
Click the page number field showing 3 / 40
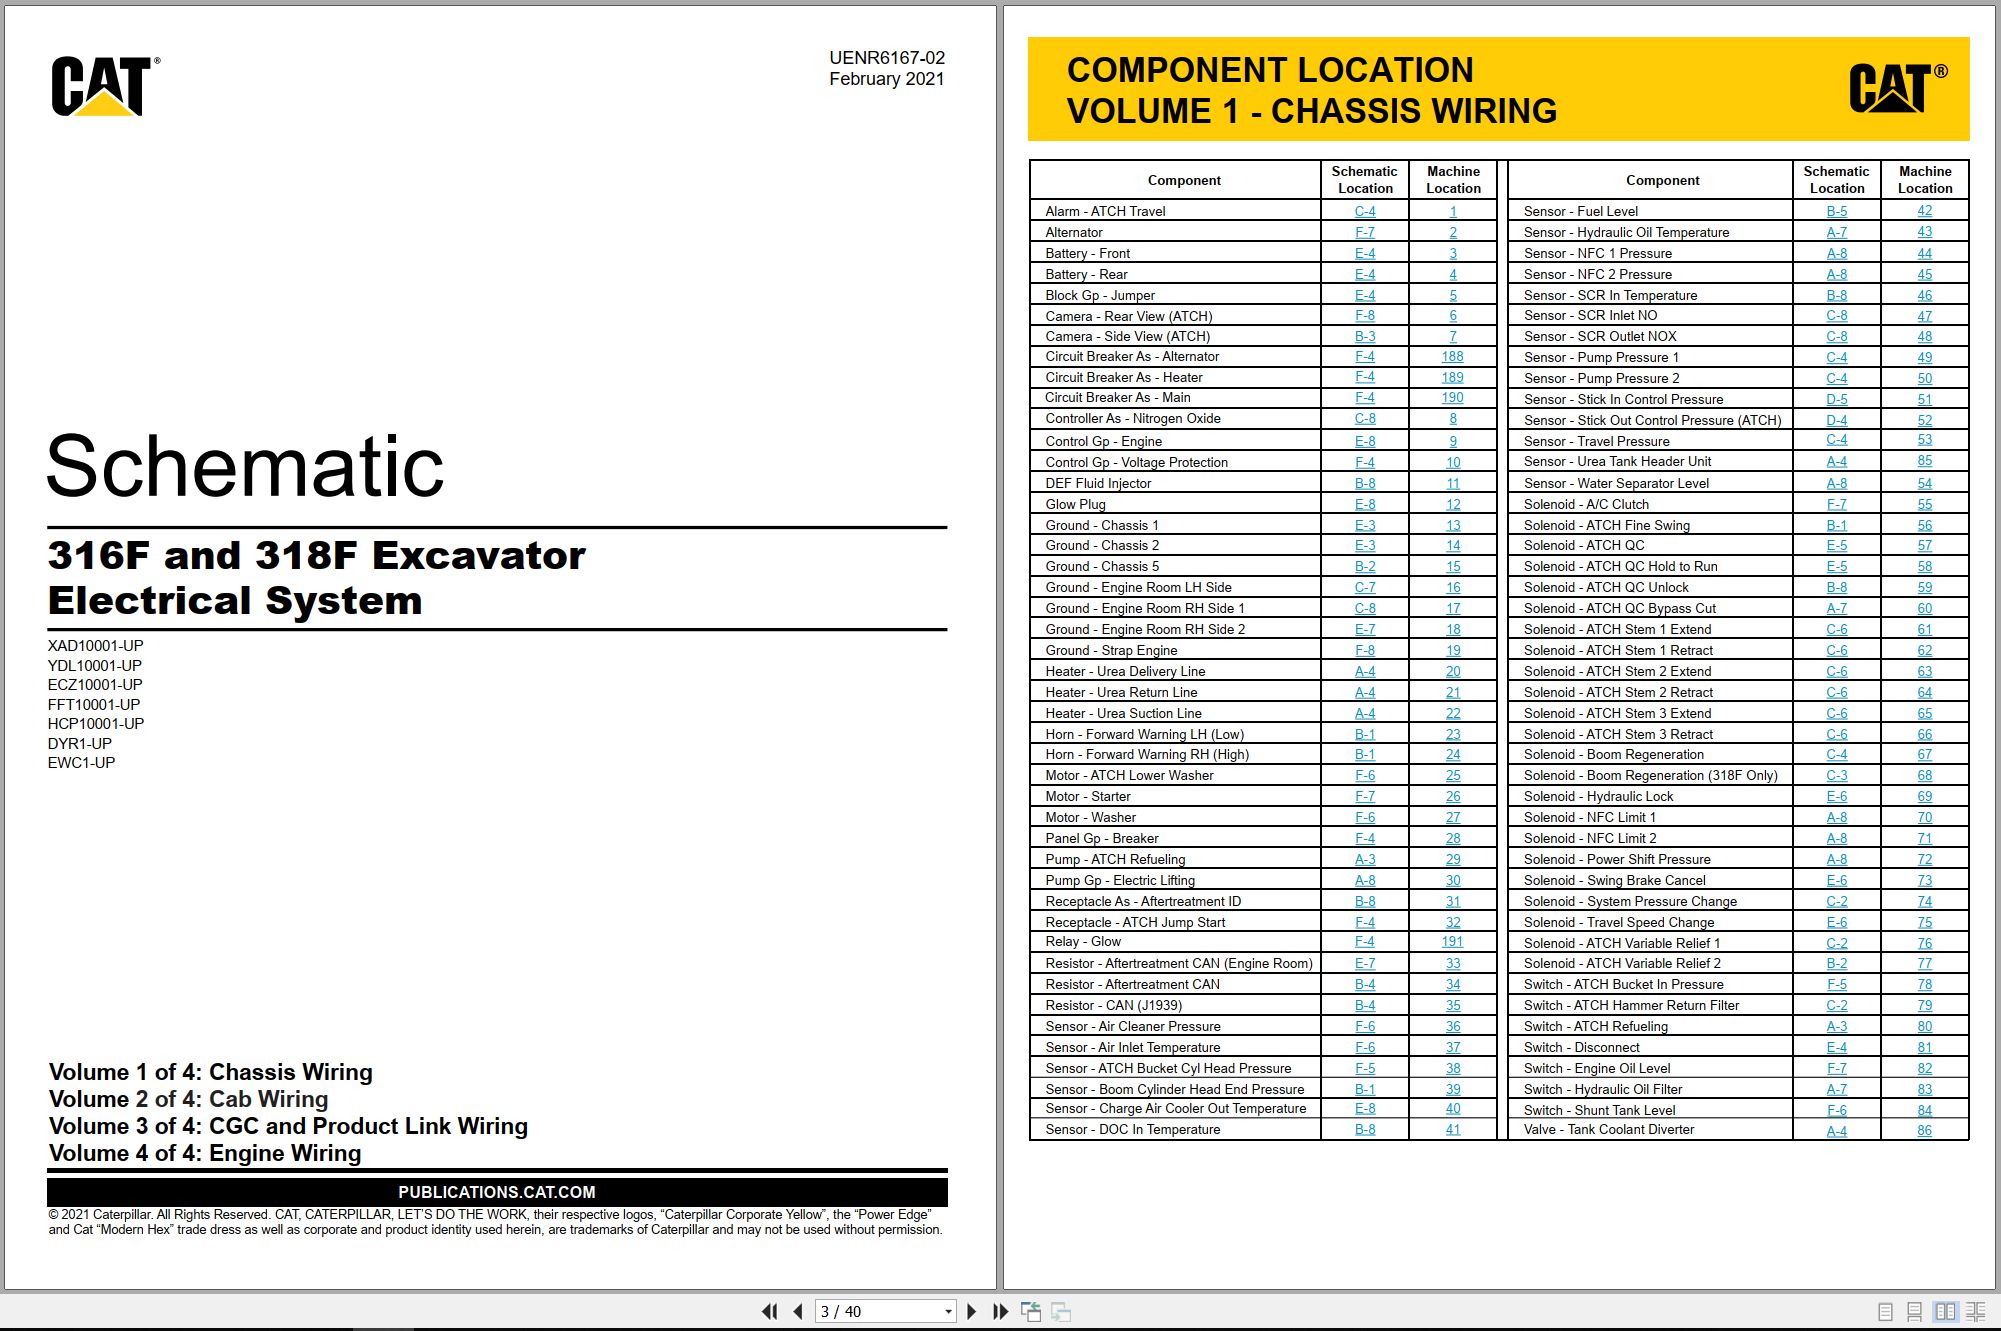[878, 1311]
